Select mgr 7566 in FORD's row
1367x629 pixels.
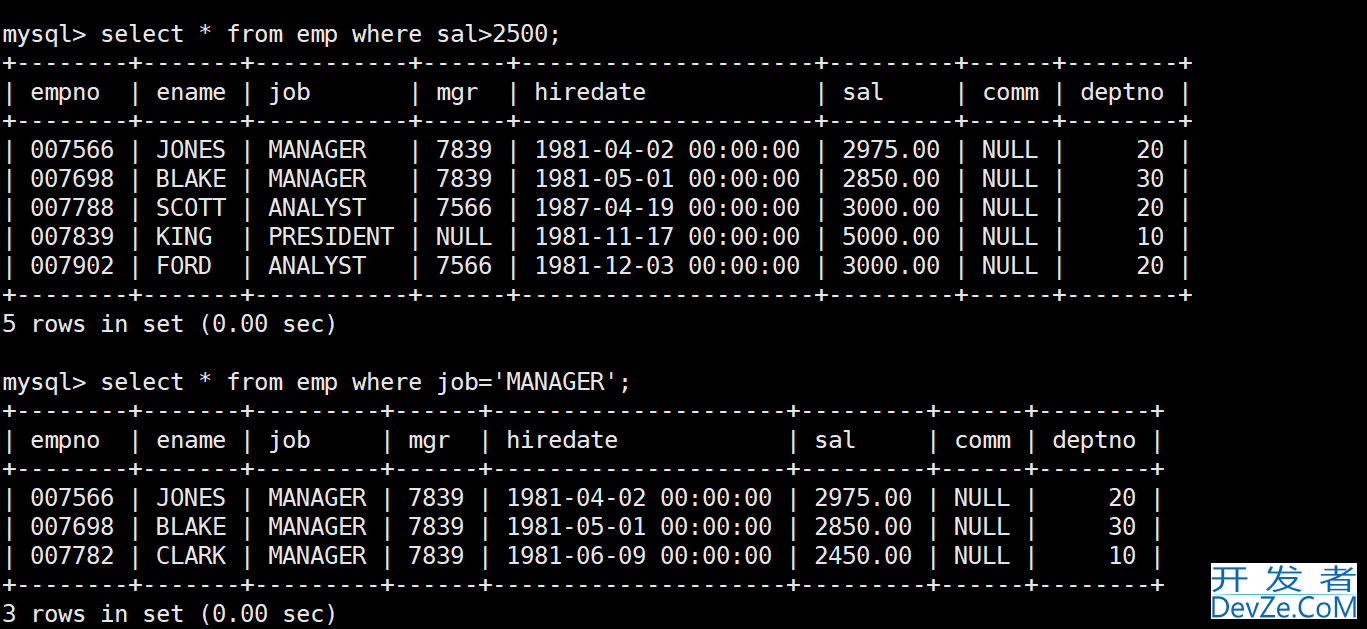464,266
